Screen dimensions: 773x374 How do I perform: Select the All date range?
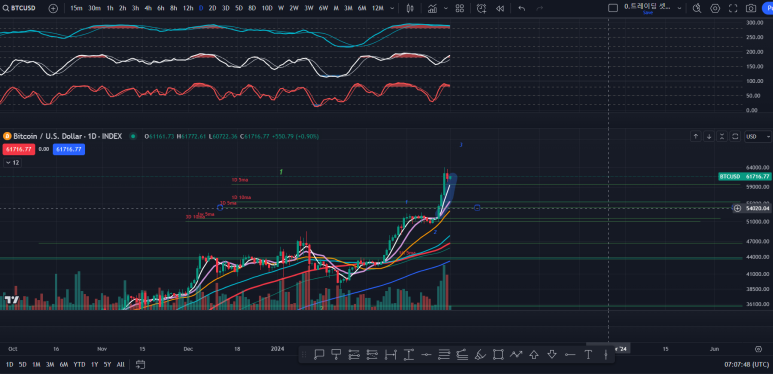[x=120, y=365]
